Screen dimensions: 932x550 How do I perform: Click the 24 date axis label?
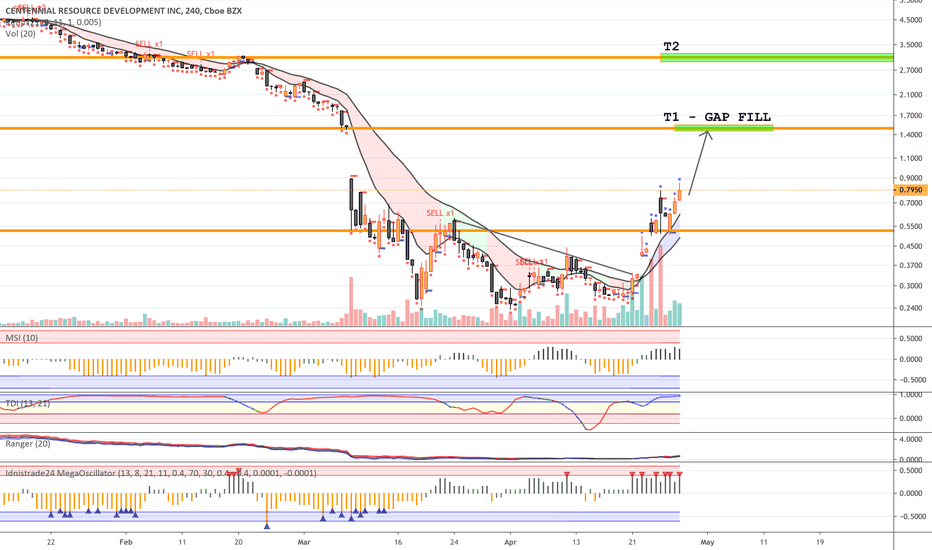point(455,542)
